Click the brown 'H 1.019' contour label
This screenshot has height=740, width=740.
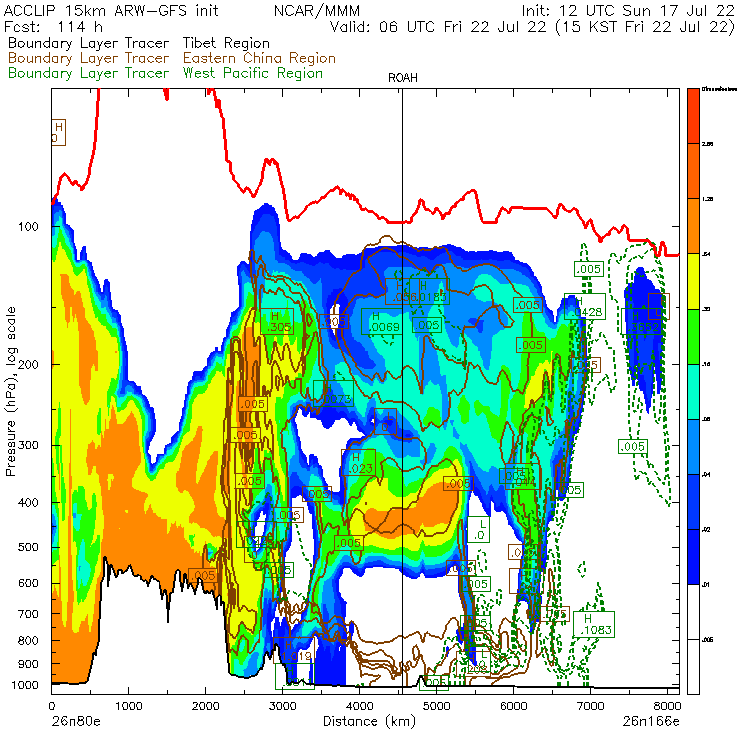(294, 650)
